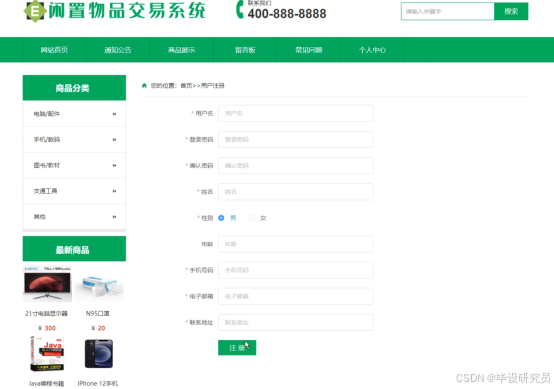Screen dimensions: 554x389
Task: Click the 联系地址 input field
Action: coord(295,323)
